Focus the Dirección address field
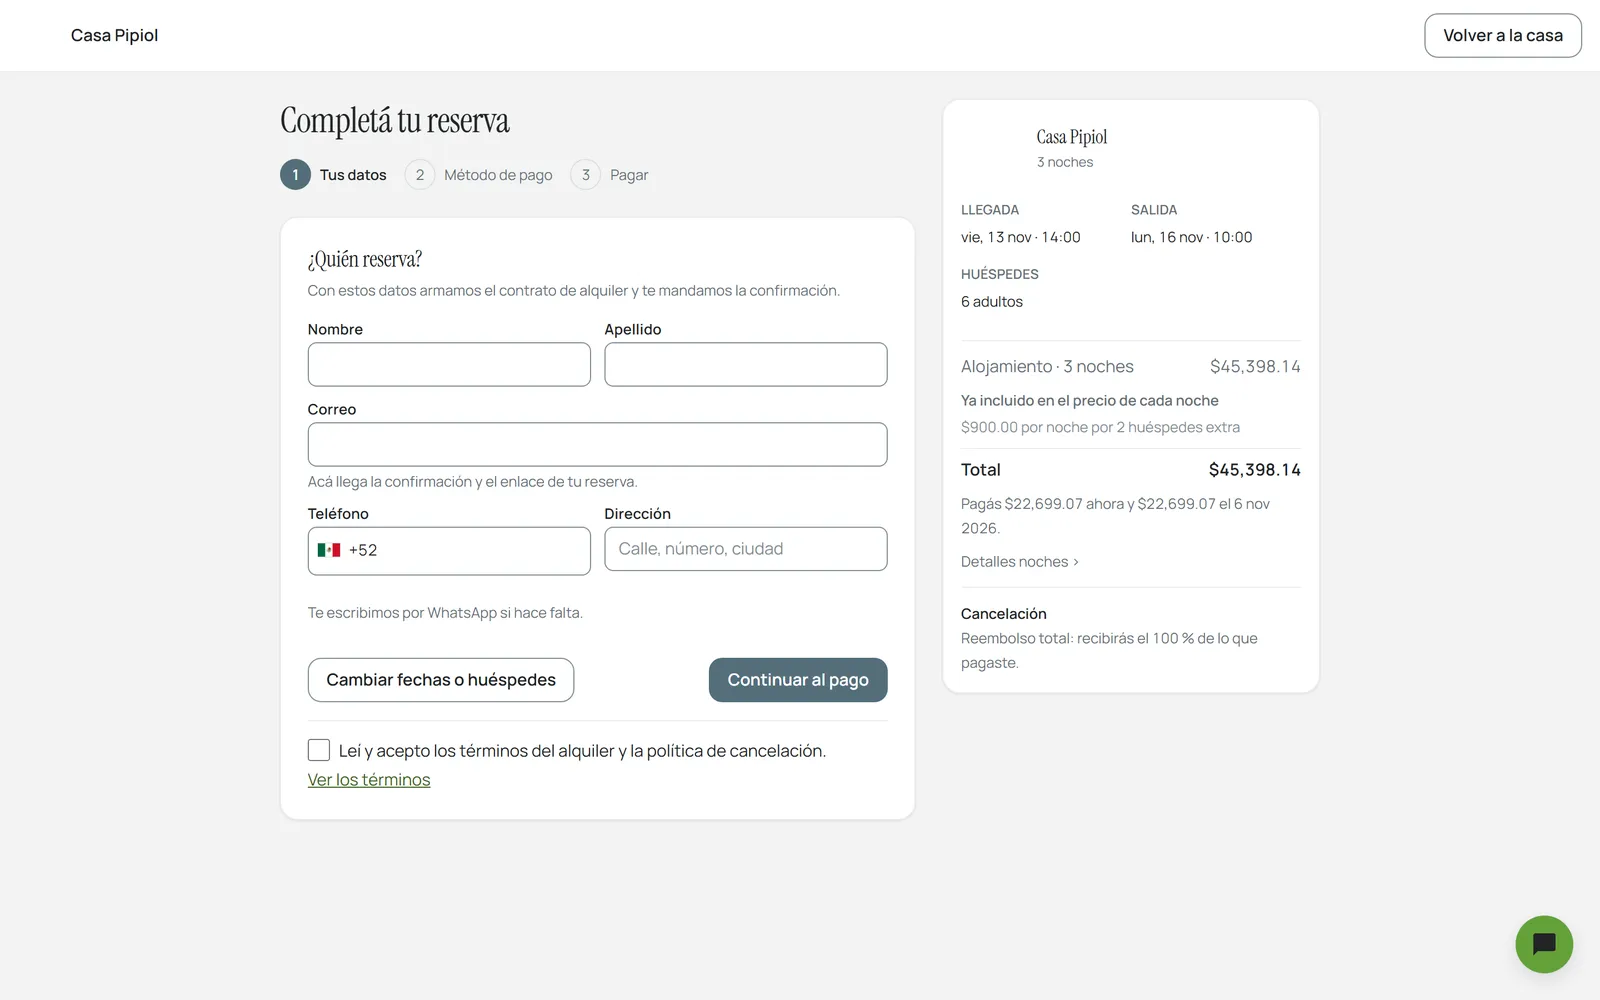Image resolution: width=1600 pixels, height=1000 pixels. point(746,549)
